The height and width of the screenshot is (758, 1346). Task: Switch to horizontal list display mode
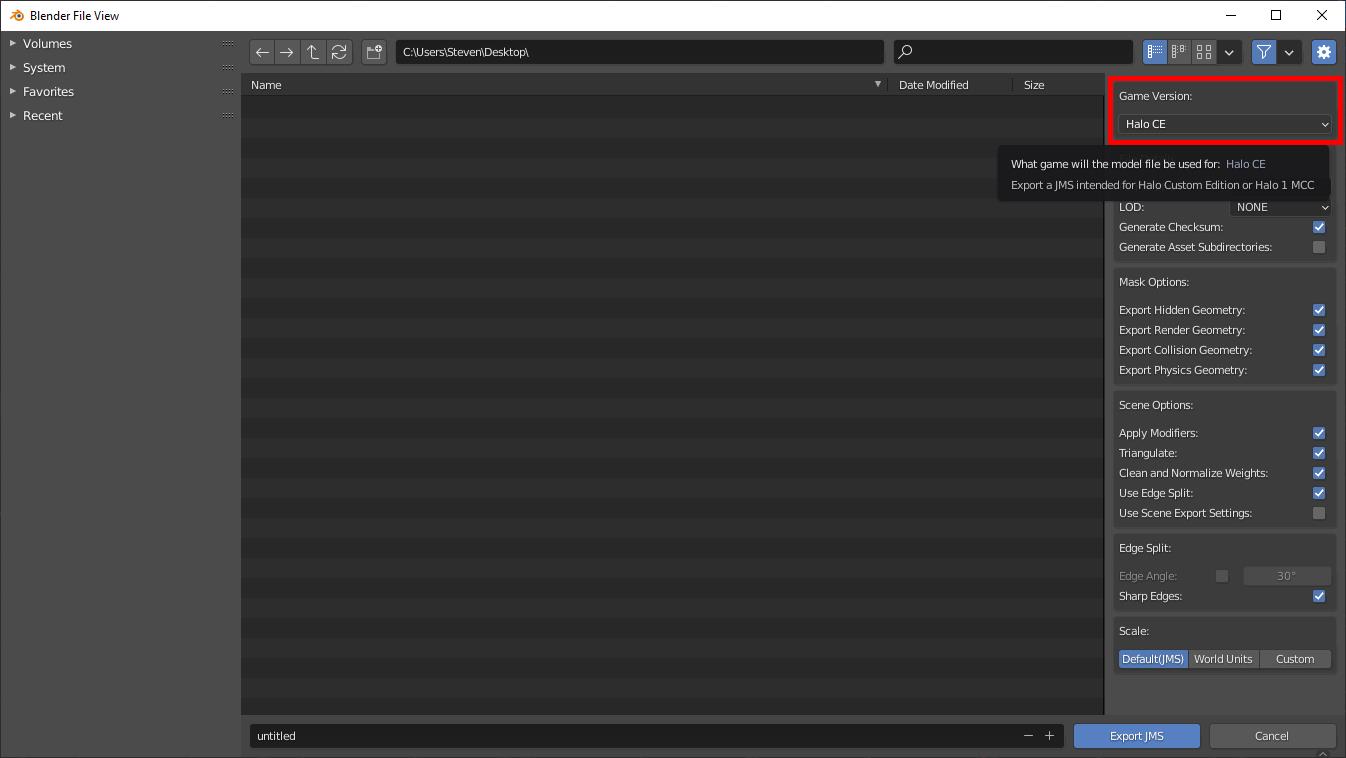[x=1179, y=52]
